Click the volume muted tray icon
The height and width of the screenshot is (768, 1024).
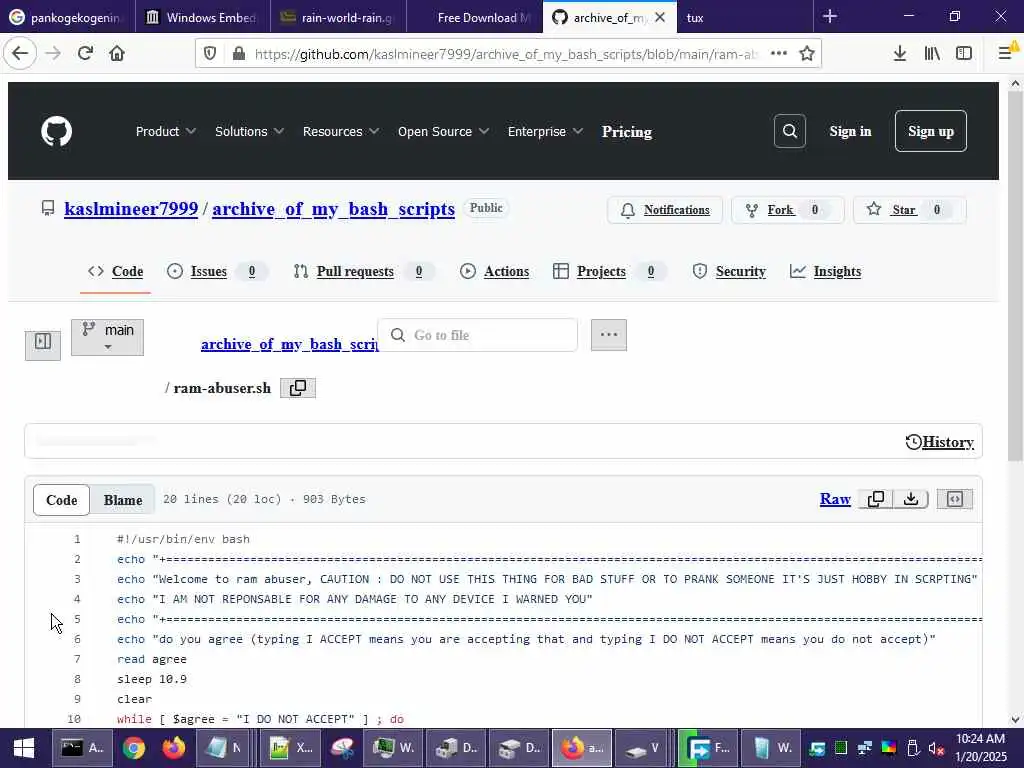click(x=936, y=748)
